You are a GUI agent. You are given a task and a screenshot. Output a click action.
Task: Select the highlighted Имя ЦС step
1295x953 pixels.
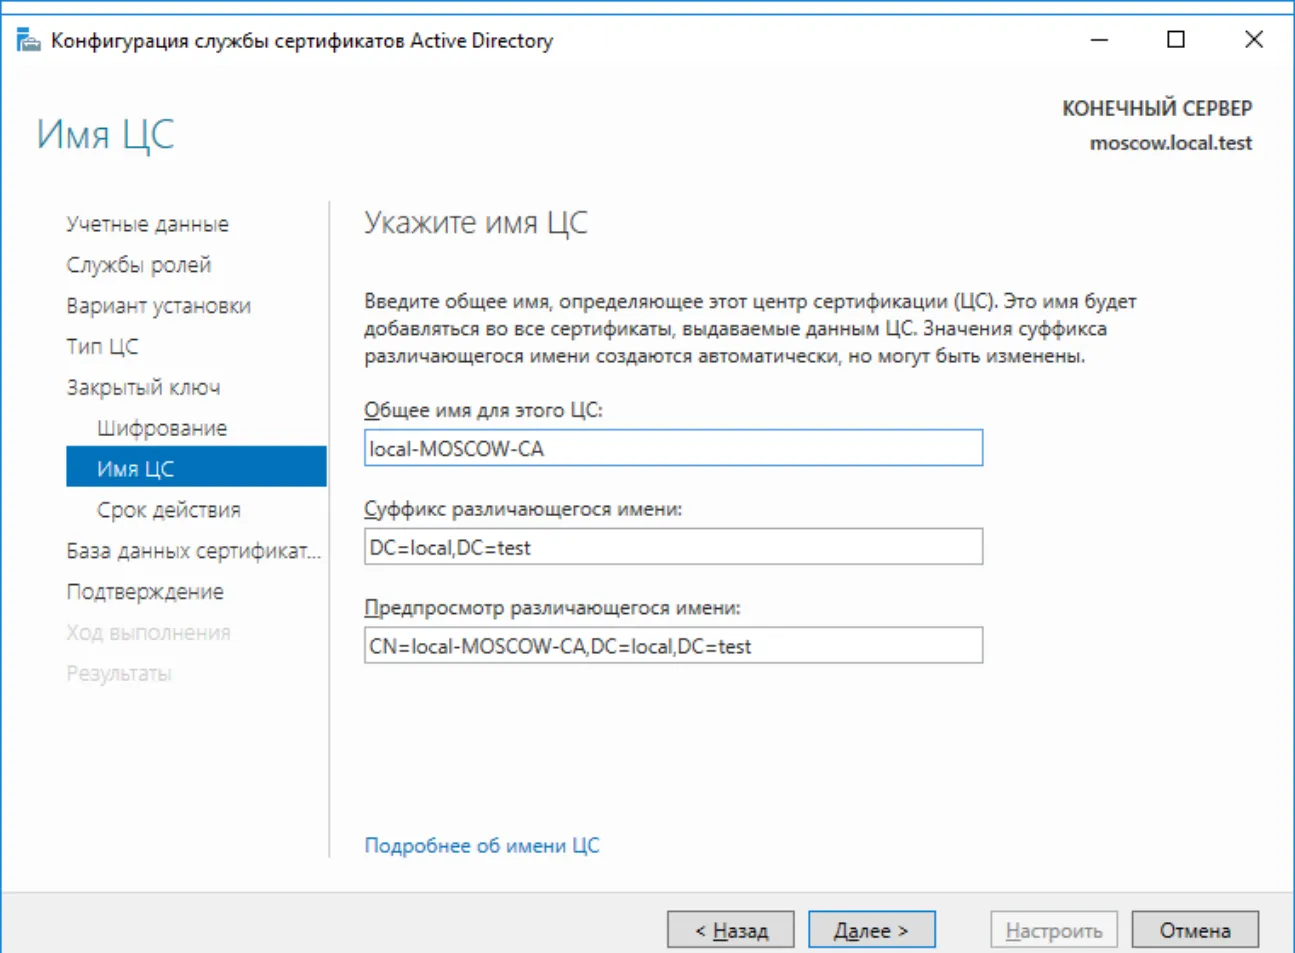196,467
